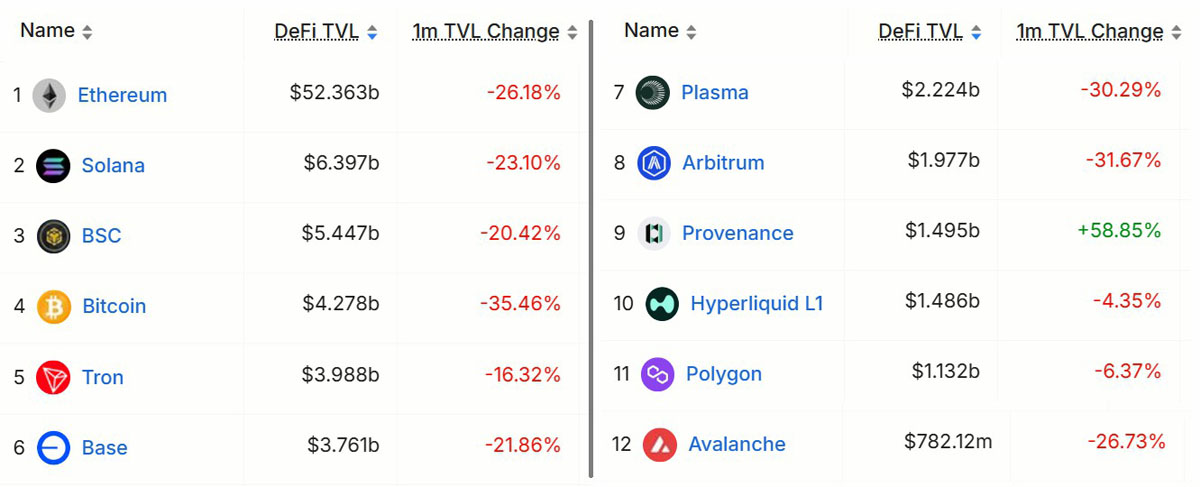Click the Bitcoin logo icon
Image resolution: width=1200 pixels, height=487 pixels.
(x=54, y=306)
